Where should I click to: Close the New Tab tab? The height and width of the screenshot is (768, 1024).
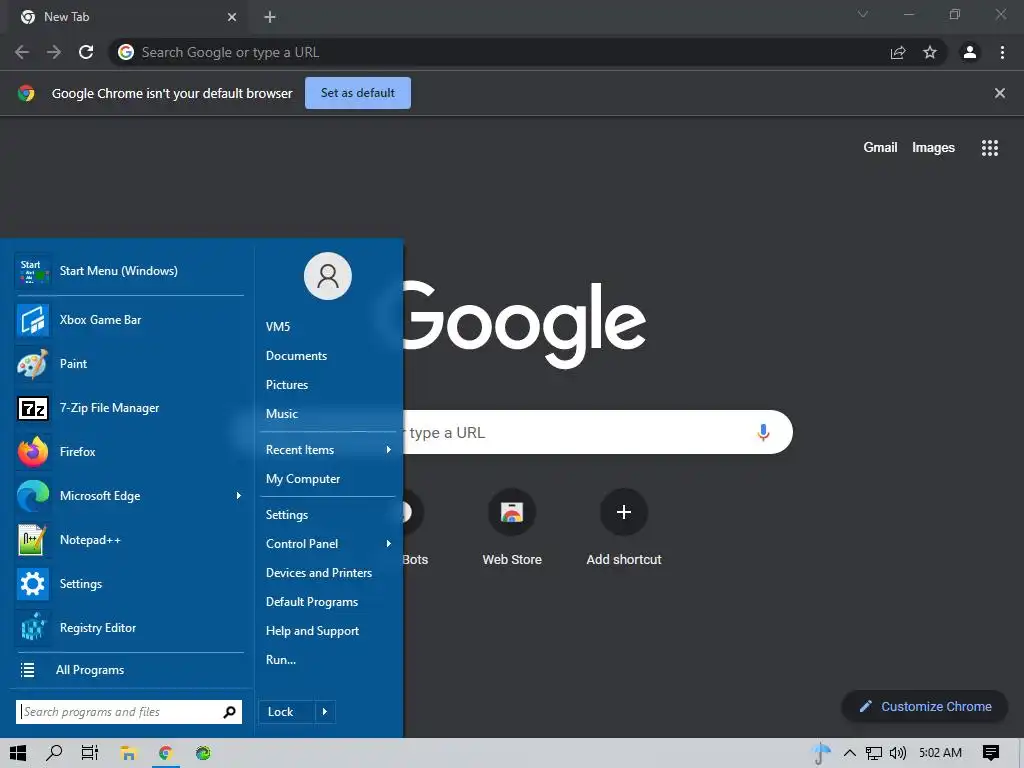pos(232,17)
